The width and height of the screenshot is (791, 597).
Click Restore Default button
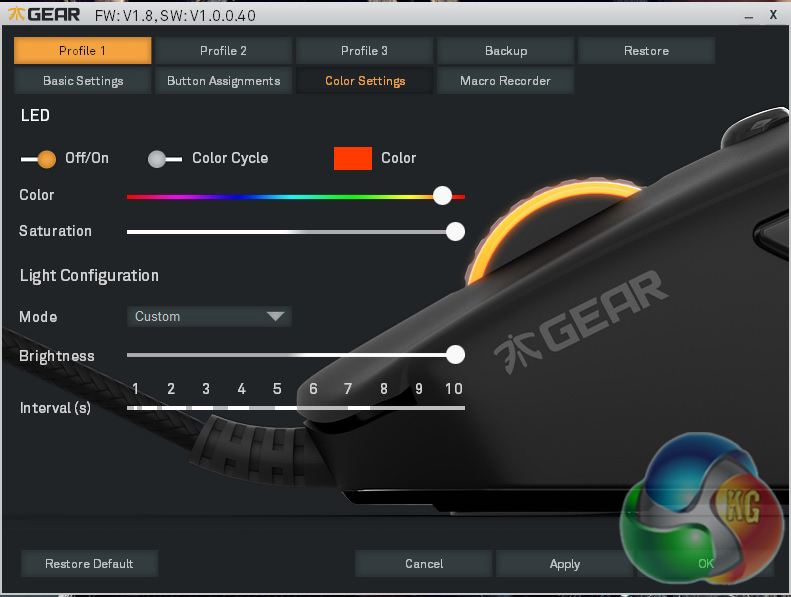pyautogui.click(x=89, y=564)
